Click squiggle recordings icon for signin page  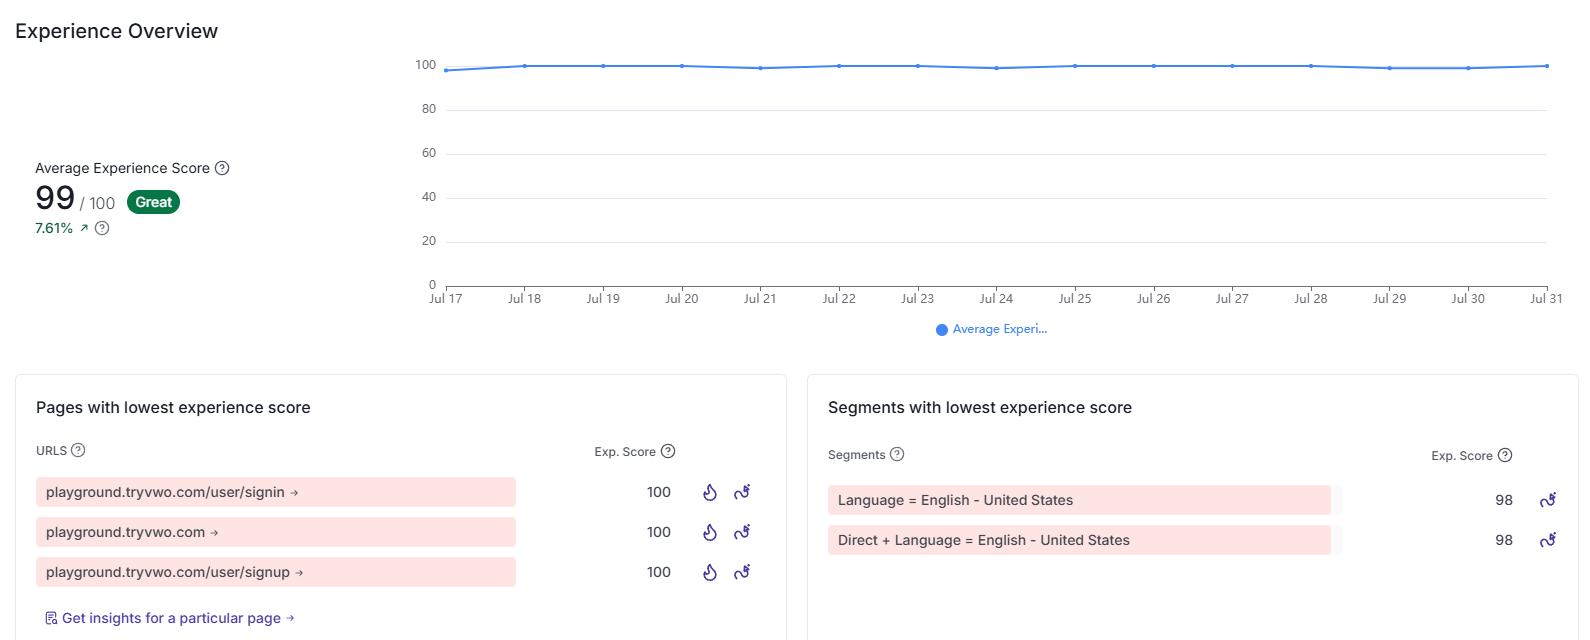[742, 492]
